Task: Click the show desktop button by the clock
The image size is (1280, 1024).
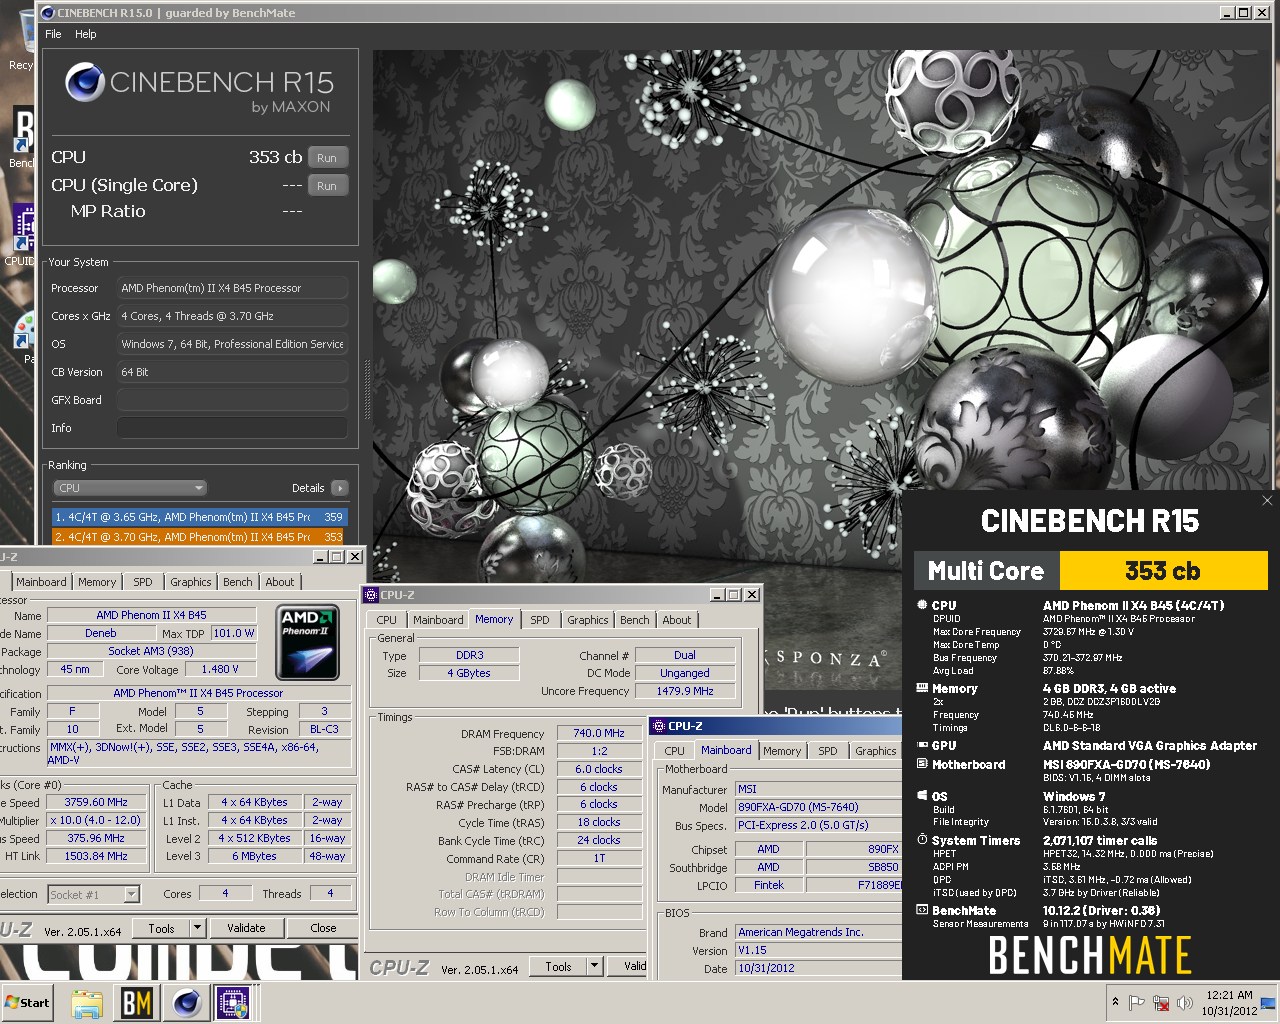Action: pos(1268,1003)
